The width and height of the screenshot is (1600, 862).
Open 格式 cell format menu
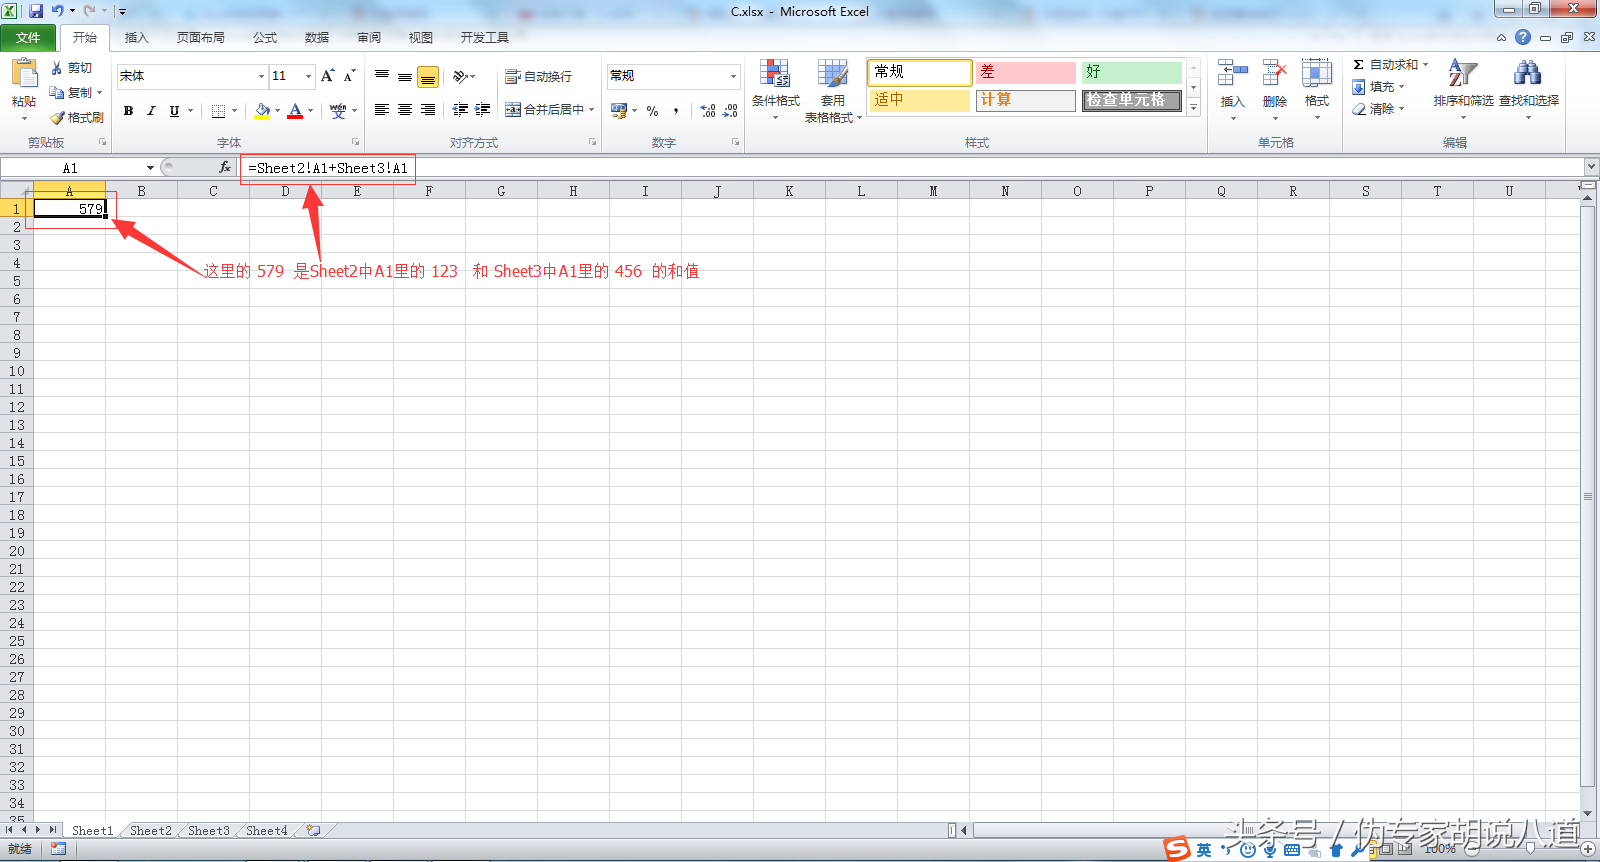pos(1317,90)
